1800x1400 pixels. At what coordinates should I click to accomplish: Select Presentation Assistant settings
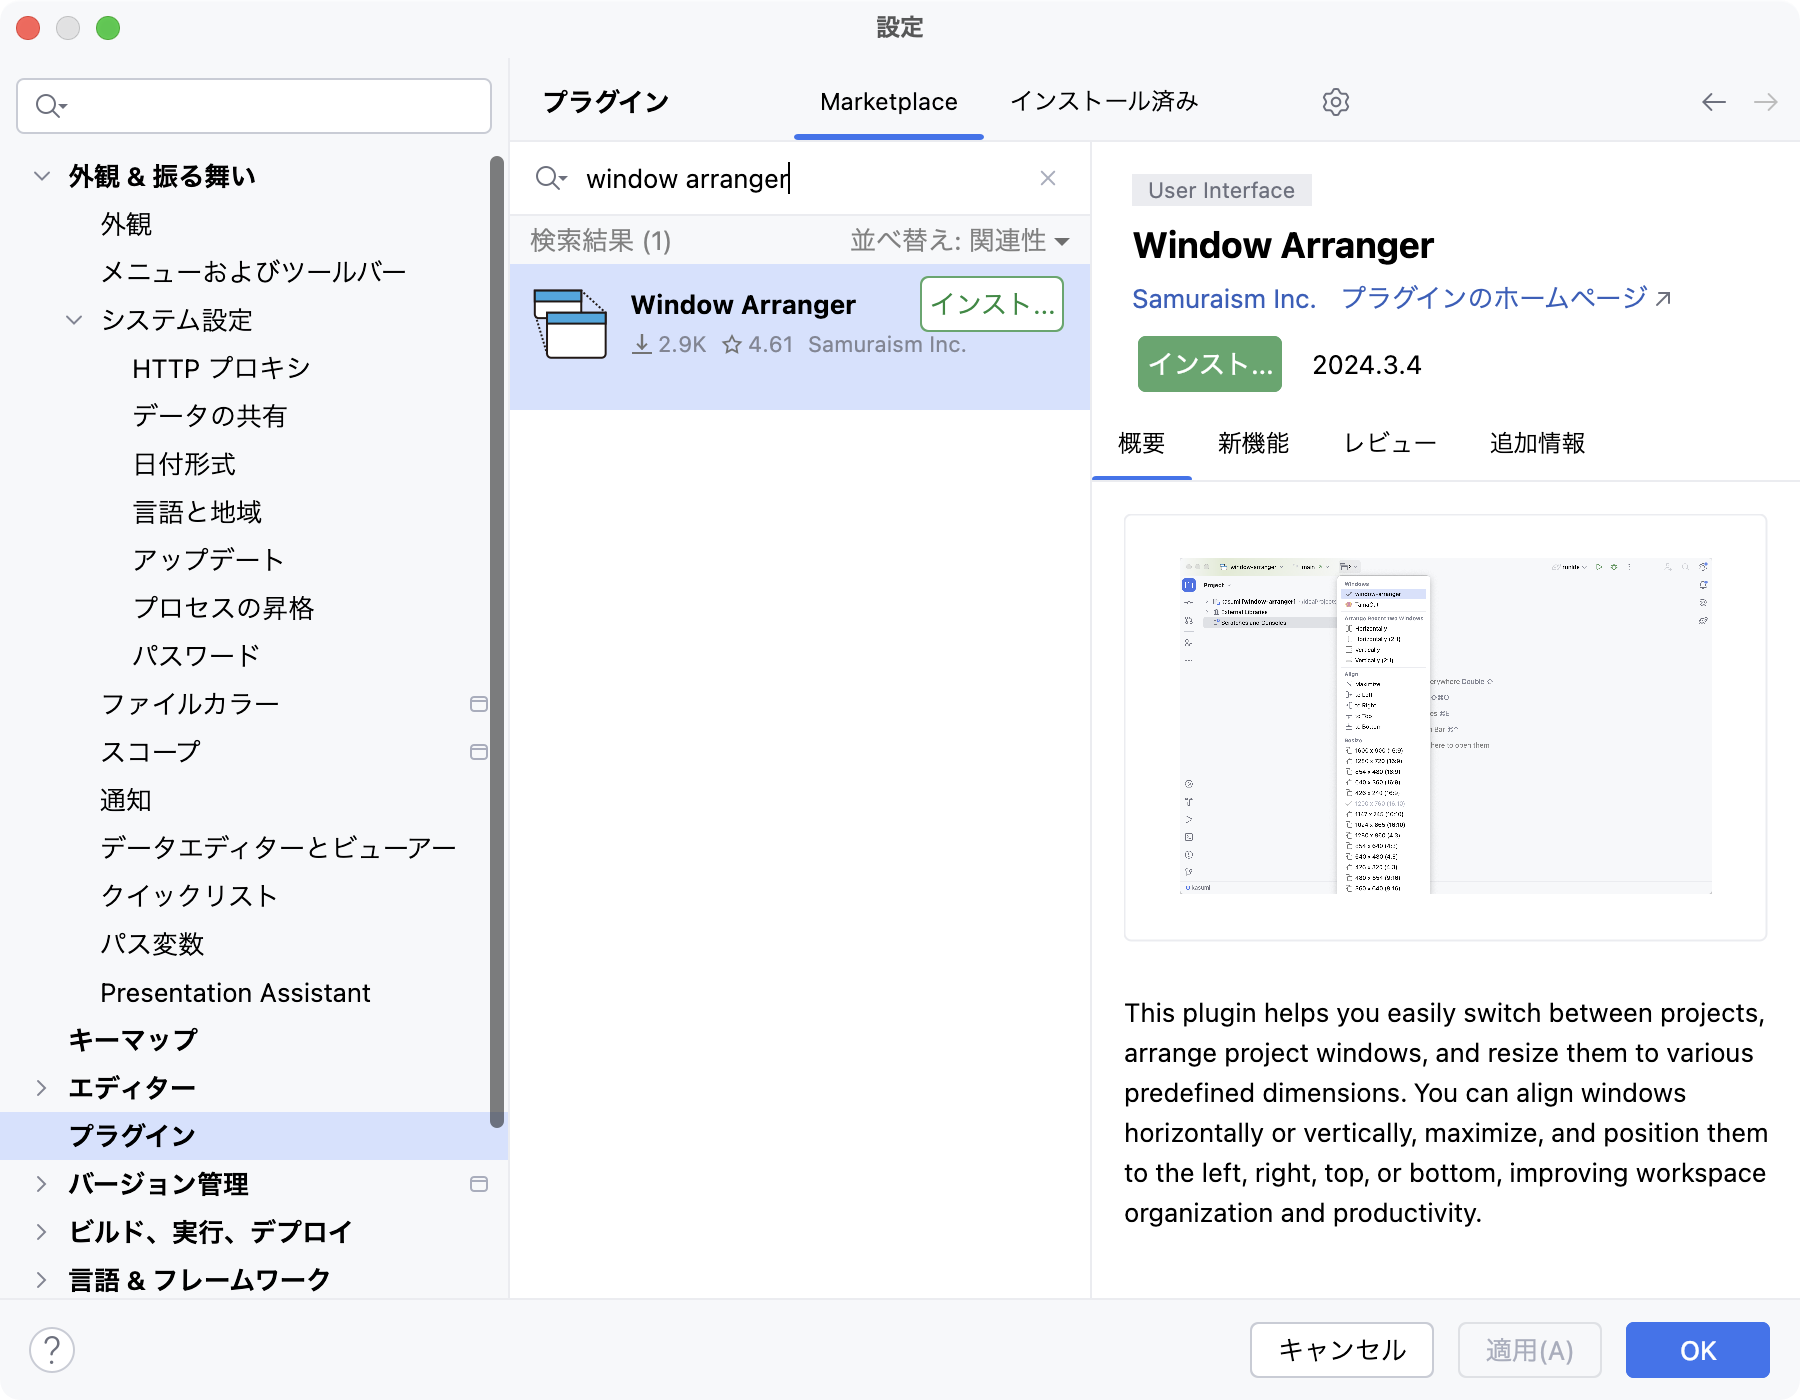pos(235,993)
